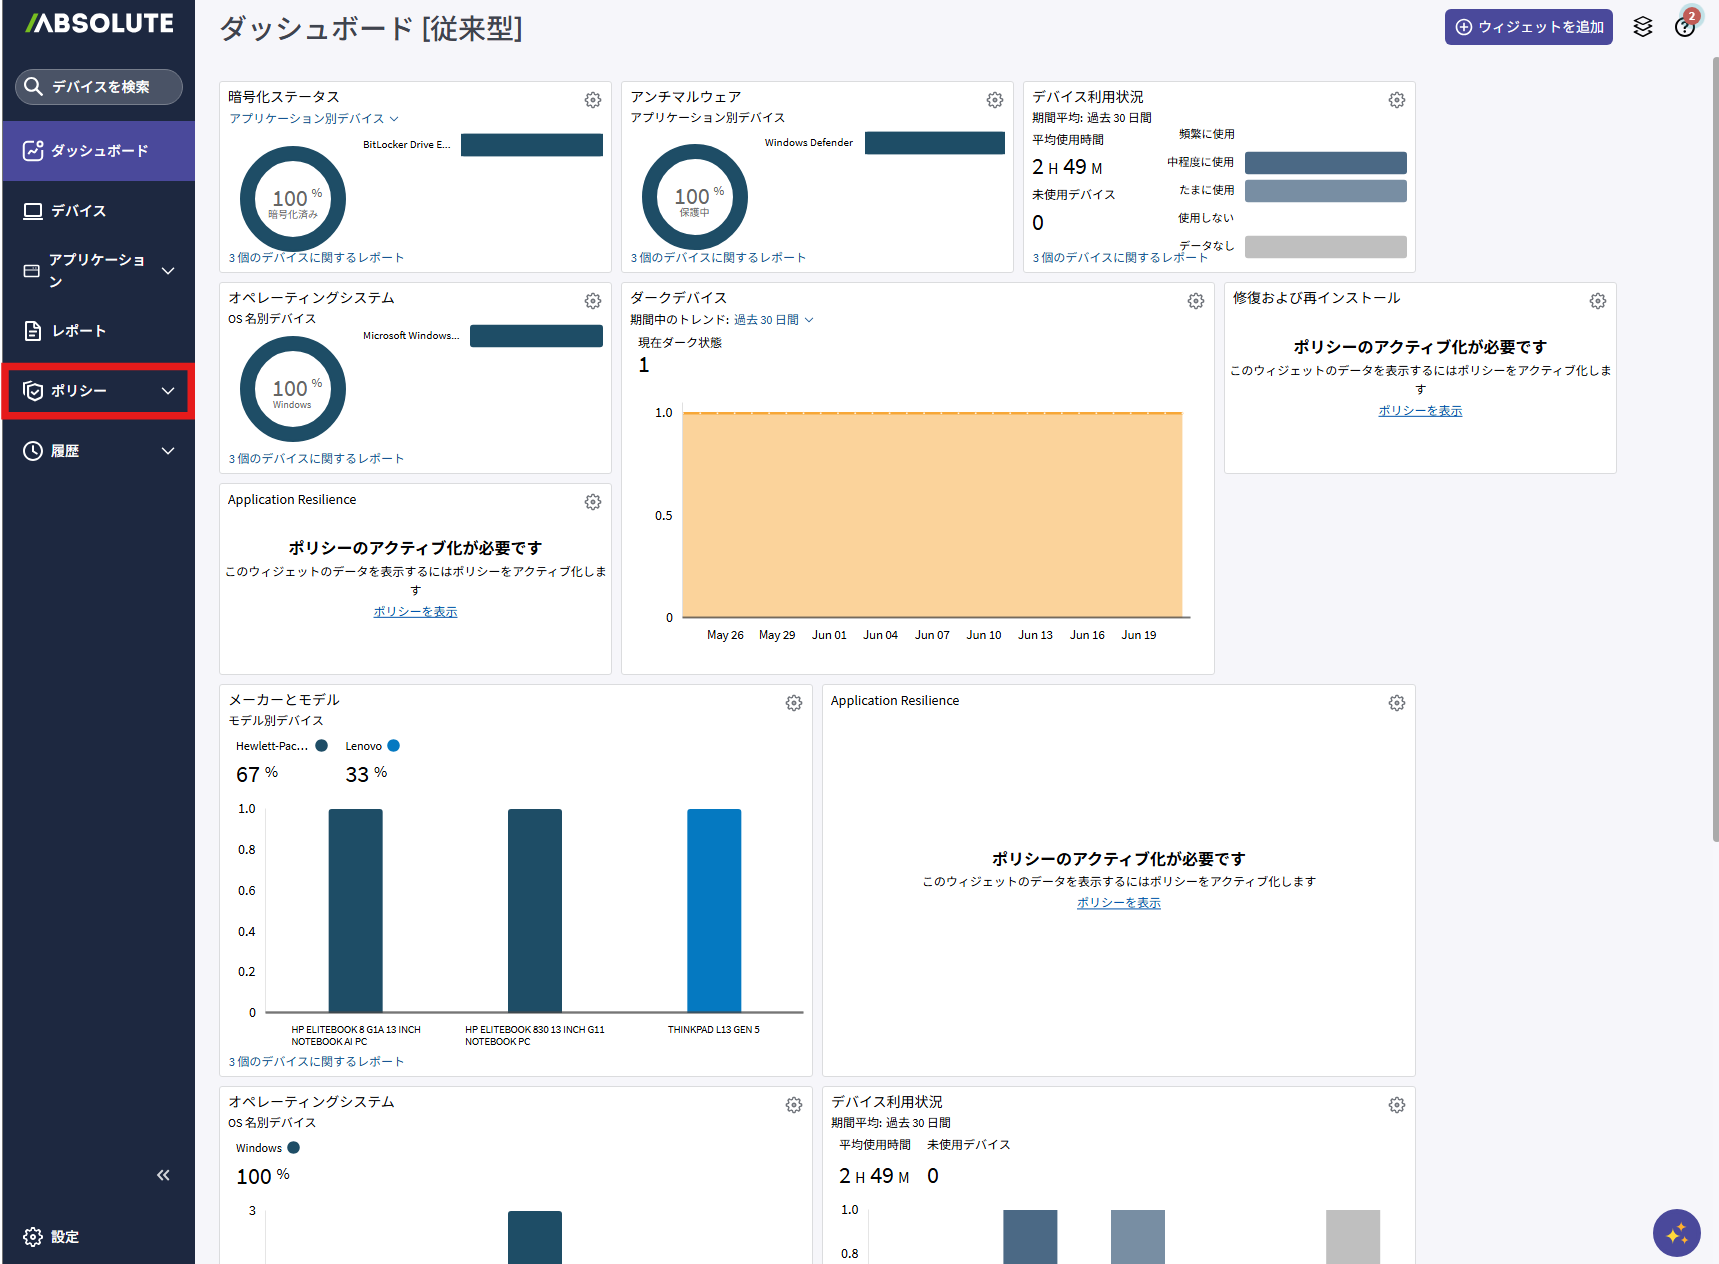Image resolution: width=1719 pixels, height=1264 pixels.
Task: Toggle Hewlett-Pac... legend series dot
Action: 322,745
